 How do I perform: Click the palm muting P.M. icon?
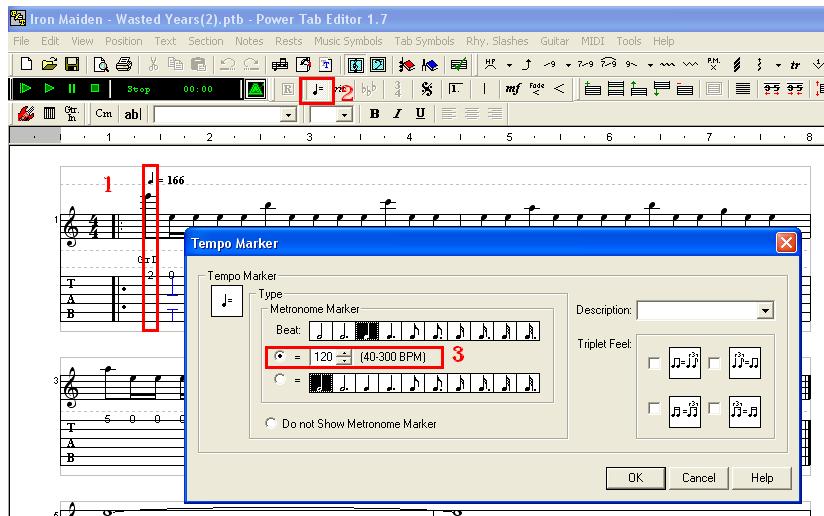coord(713,65)
